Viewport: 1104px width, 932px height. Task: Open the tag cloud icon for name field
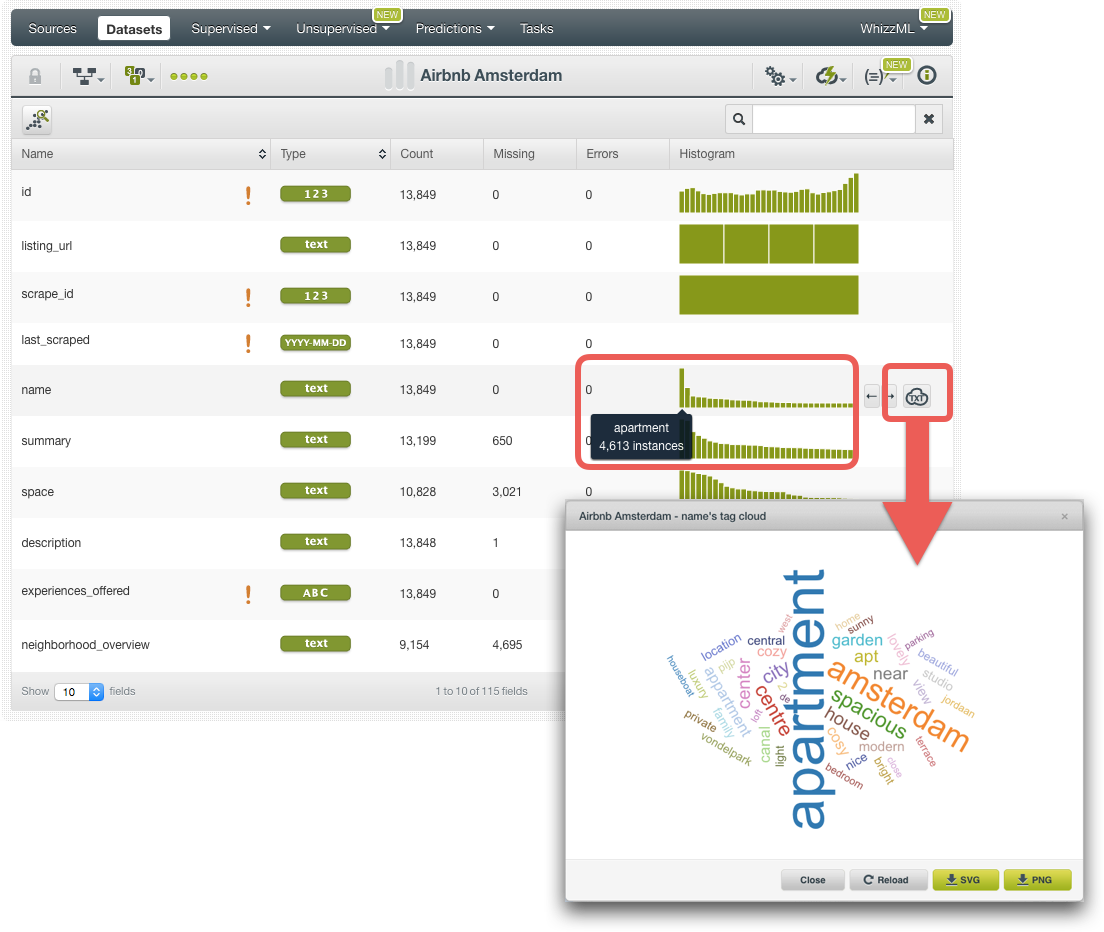pyautogui.click(x=917, y=397)
